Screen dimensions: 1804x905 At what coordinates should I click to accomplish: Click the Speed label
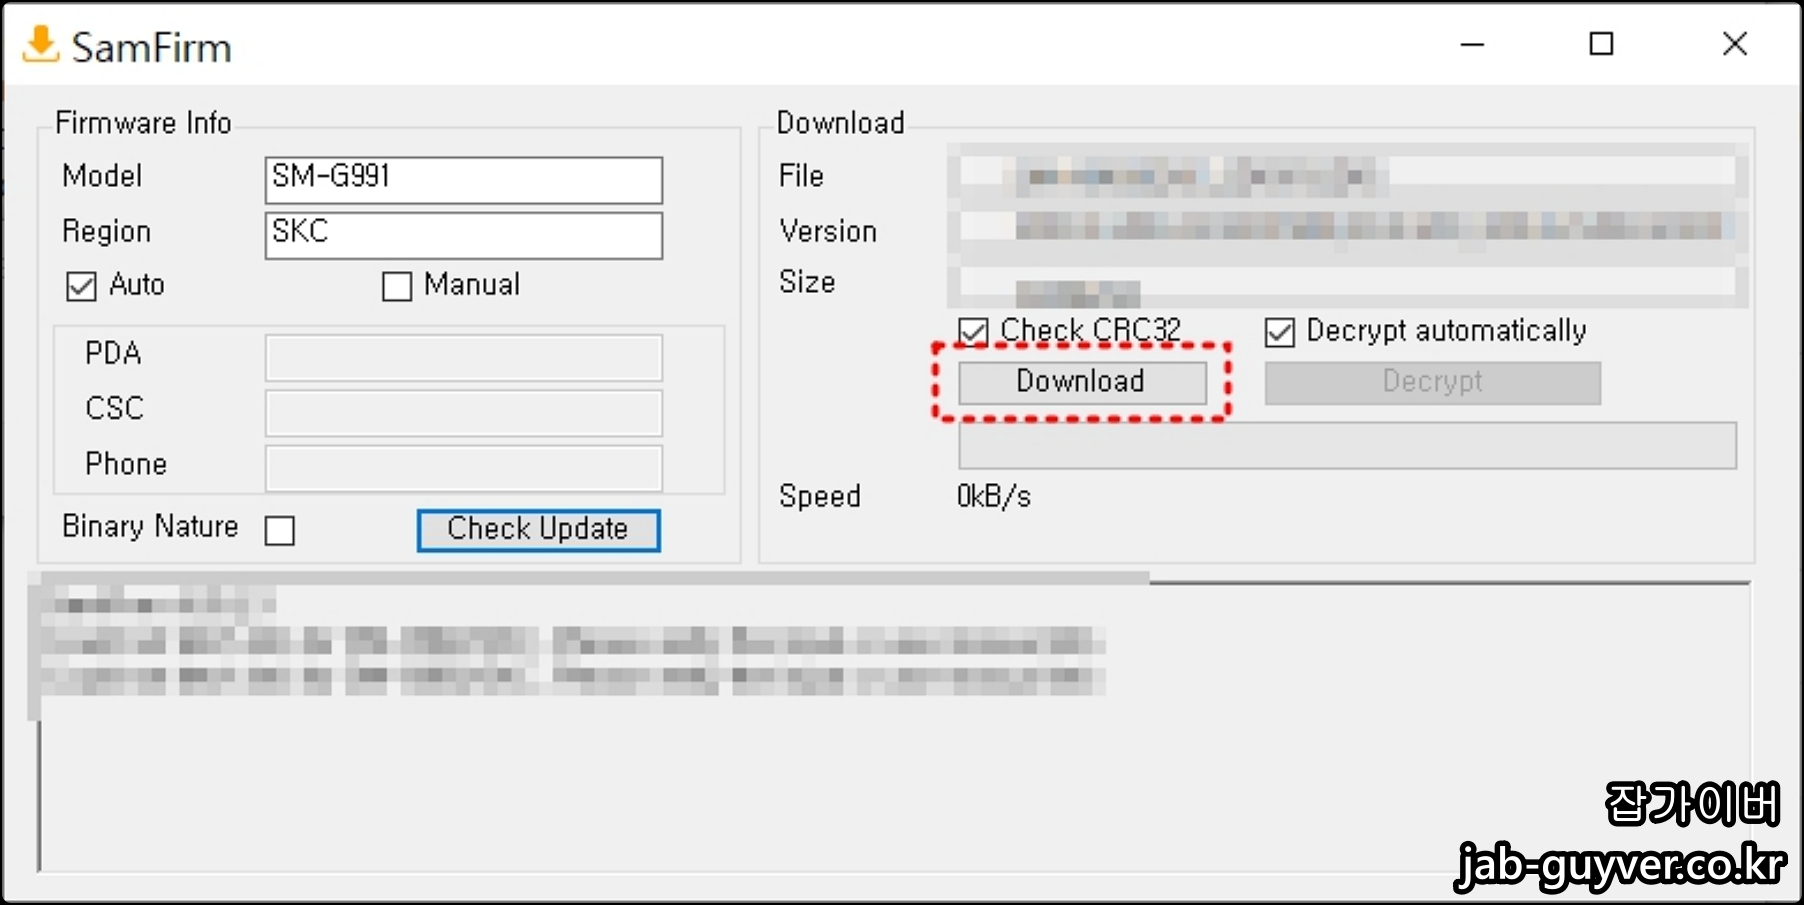[x=820, y=497]
